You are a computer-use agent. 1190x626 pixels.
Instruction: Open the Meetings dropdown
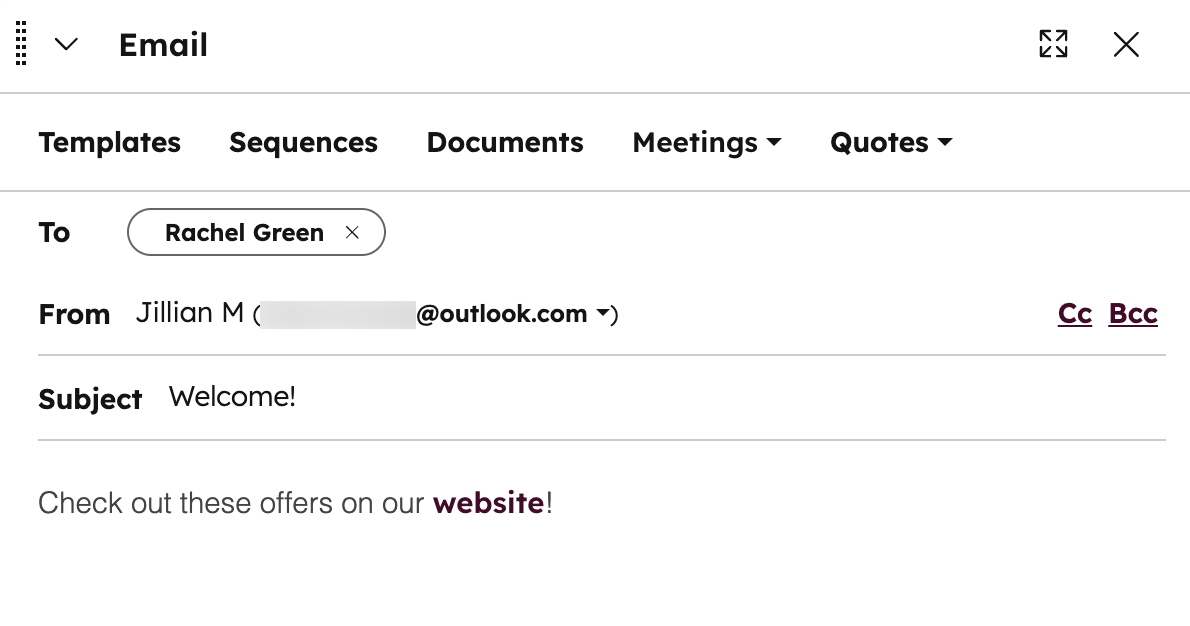707,142
